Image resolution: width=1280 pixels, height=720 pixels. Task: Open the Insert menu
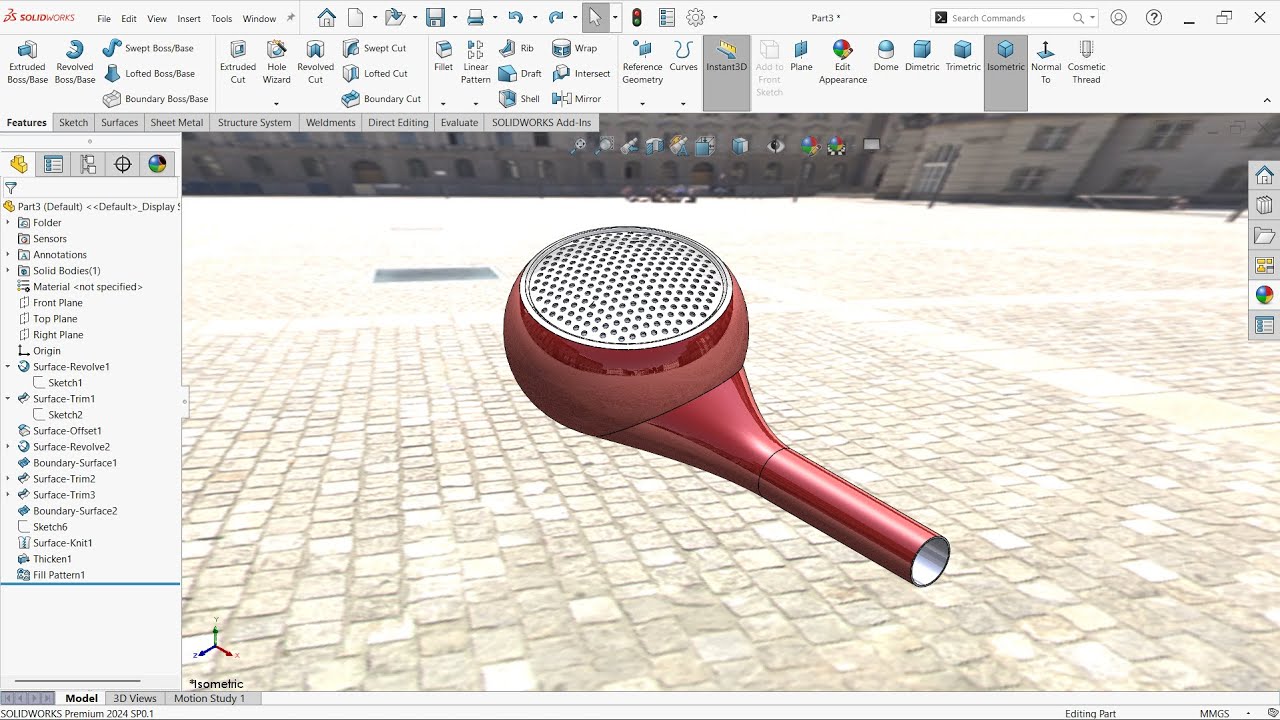tap(188, 19)
